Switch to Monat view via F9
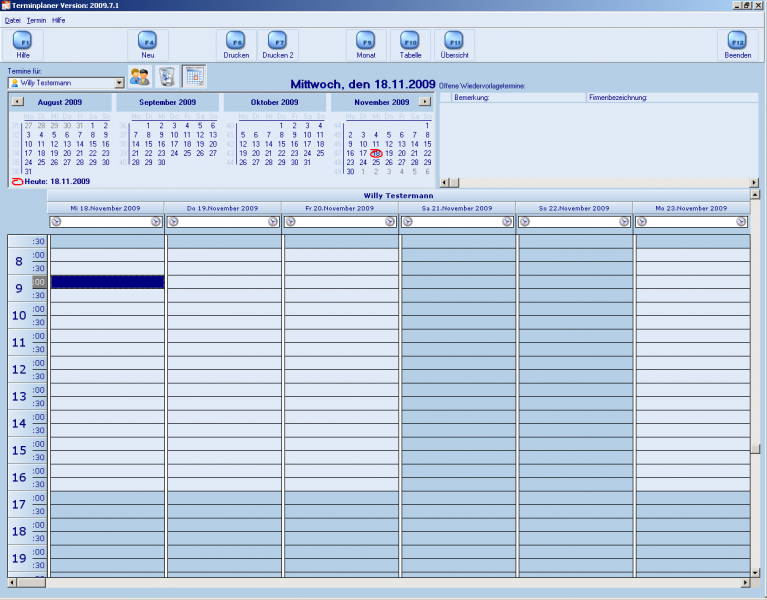Viewport: 767px width, 600px height. click(x=366, y=44)
